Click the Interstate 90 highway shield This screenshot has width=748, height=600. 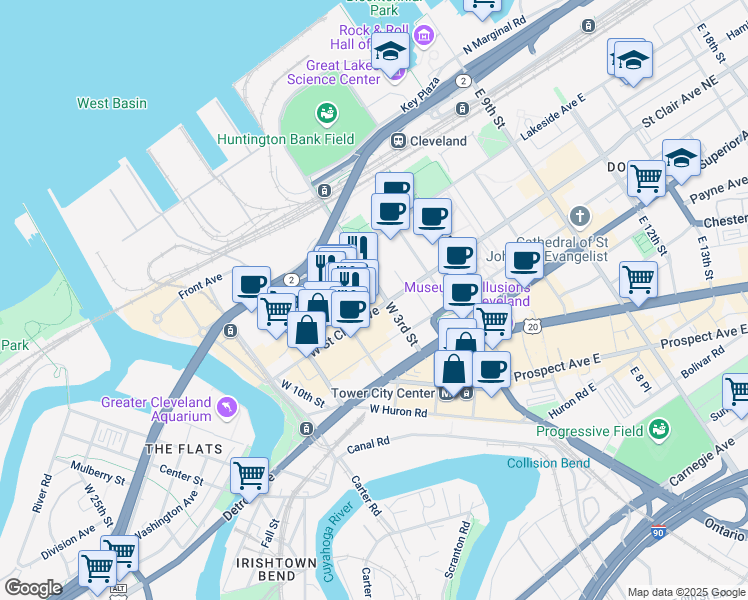658,531
